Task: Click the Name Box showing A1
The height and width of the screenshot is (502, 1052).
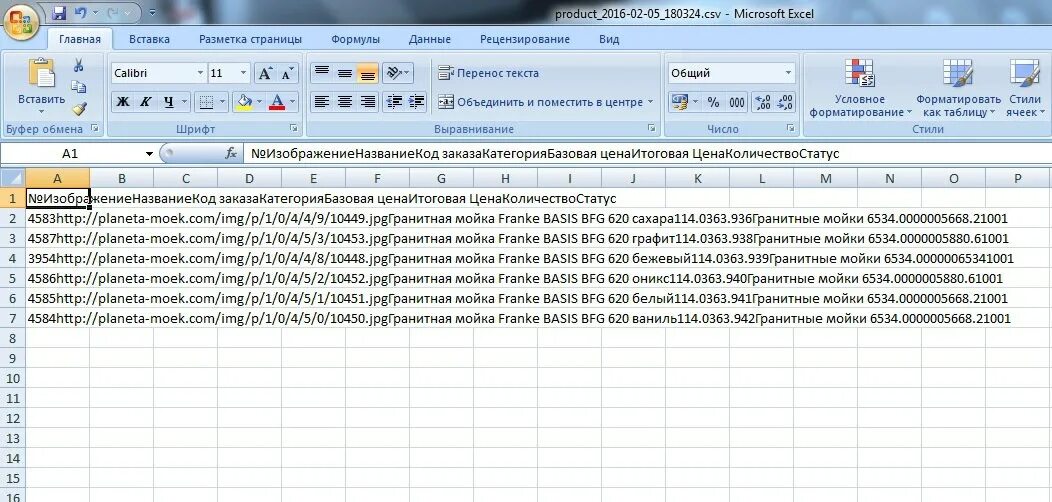Action: (70, 154)
